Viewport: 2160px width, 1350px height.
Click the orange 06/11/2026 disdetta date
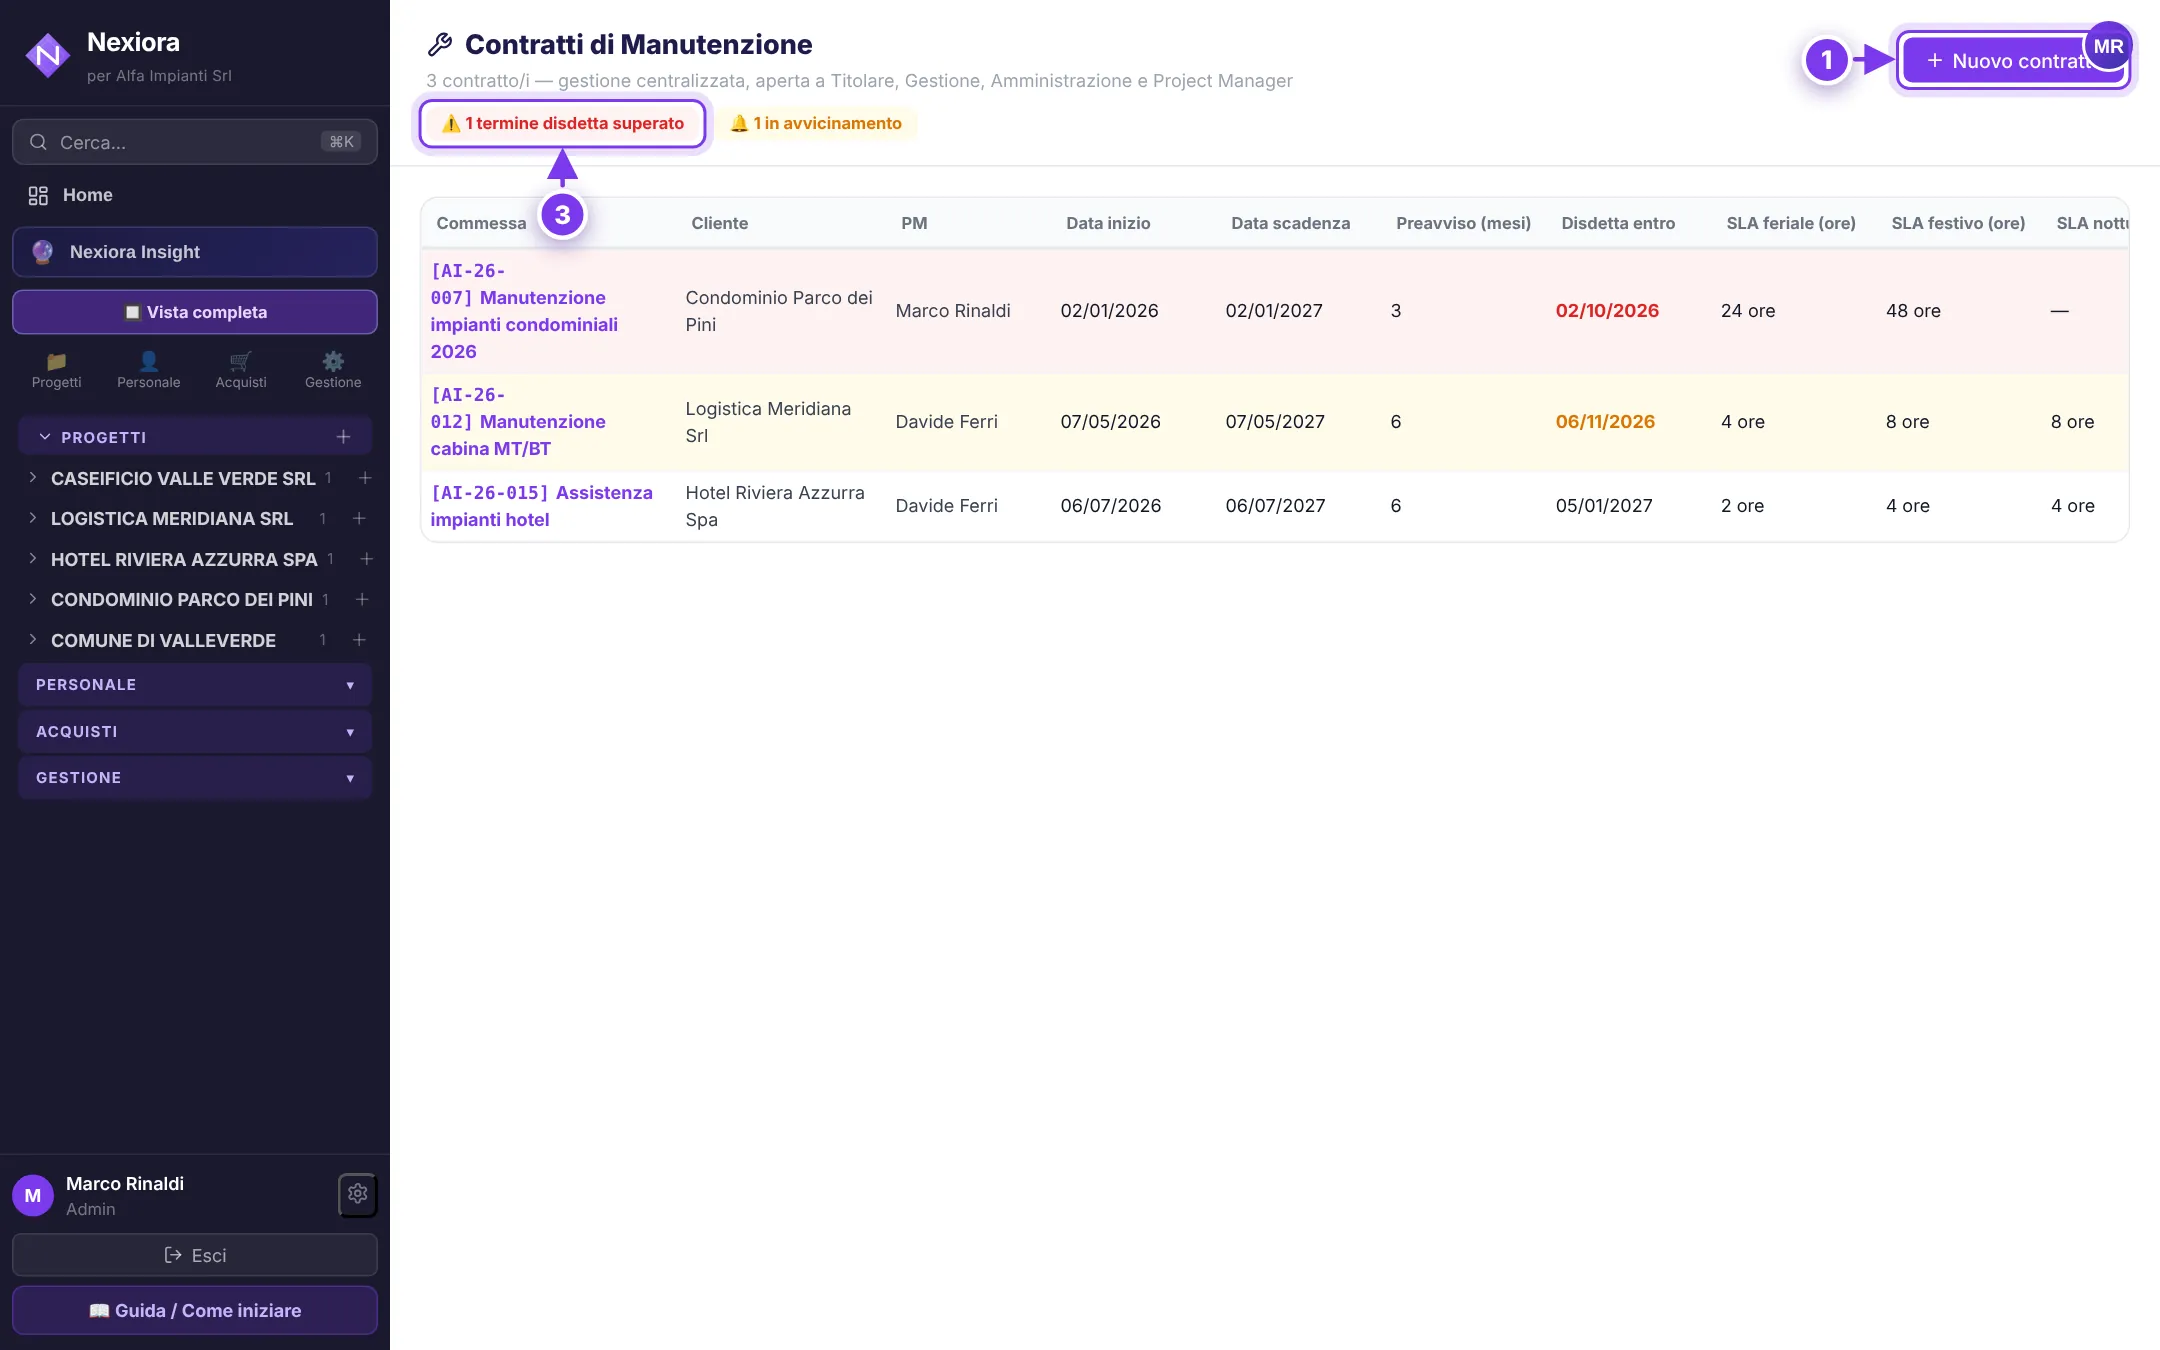click(x=1605, y=422)
